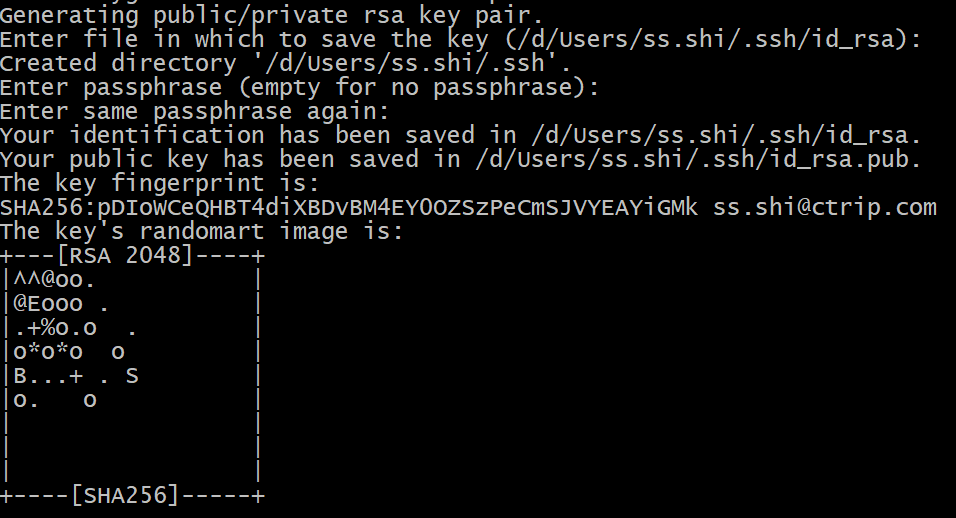
Task: Click the "The key's randomart image is" line
Action: click(200, 232)
